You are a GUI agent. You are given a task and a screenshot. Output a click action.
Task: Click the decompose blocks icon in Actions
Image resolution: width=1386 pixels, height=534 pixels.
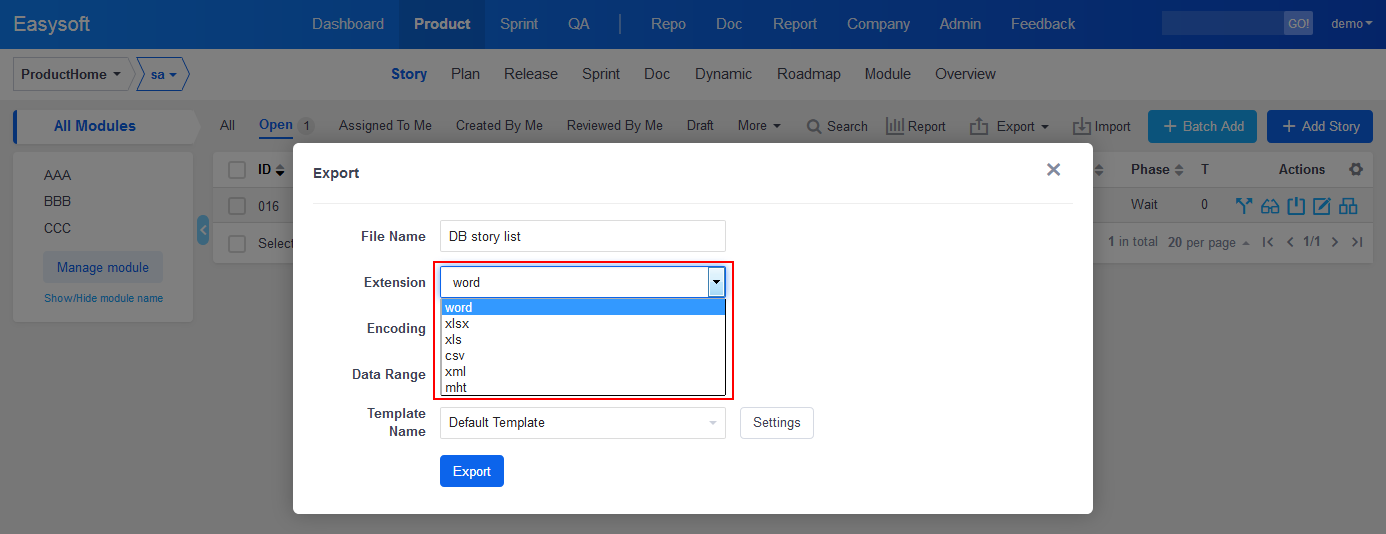(x=1348, y=206)
